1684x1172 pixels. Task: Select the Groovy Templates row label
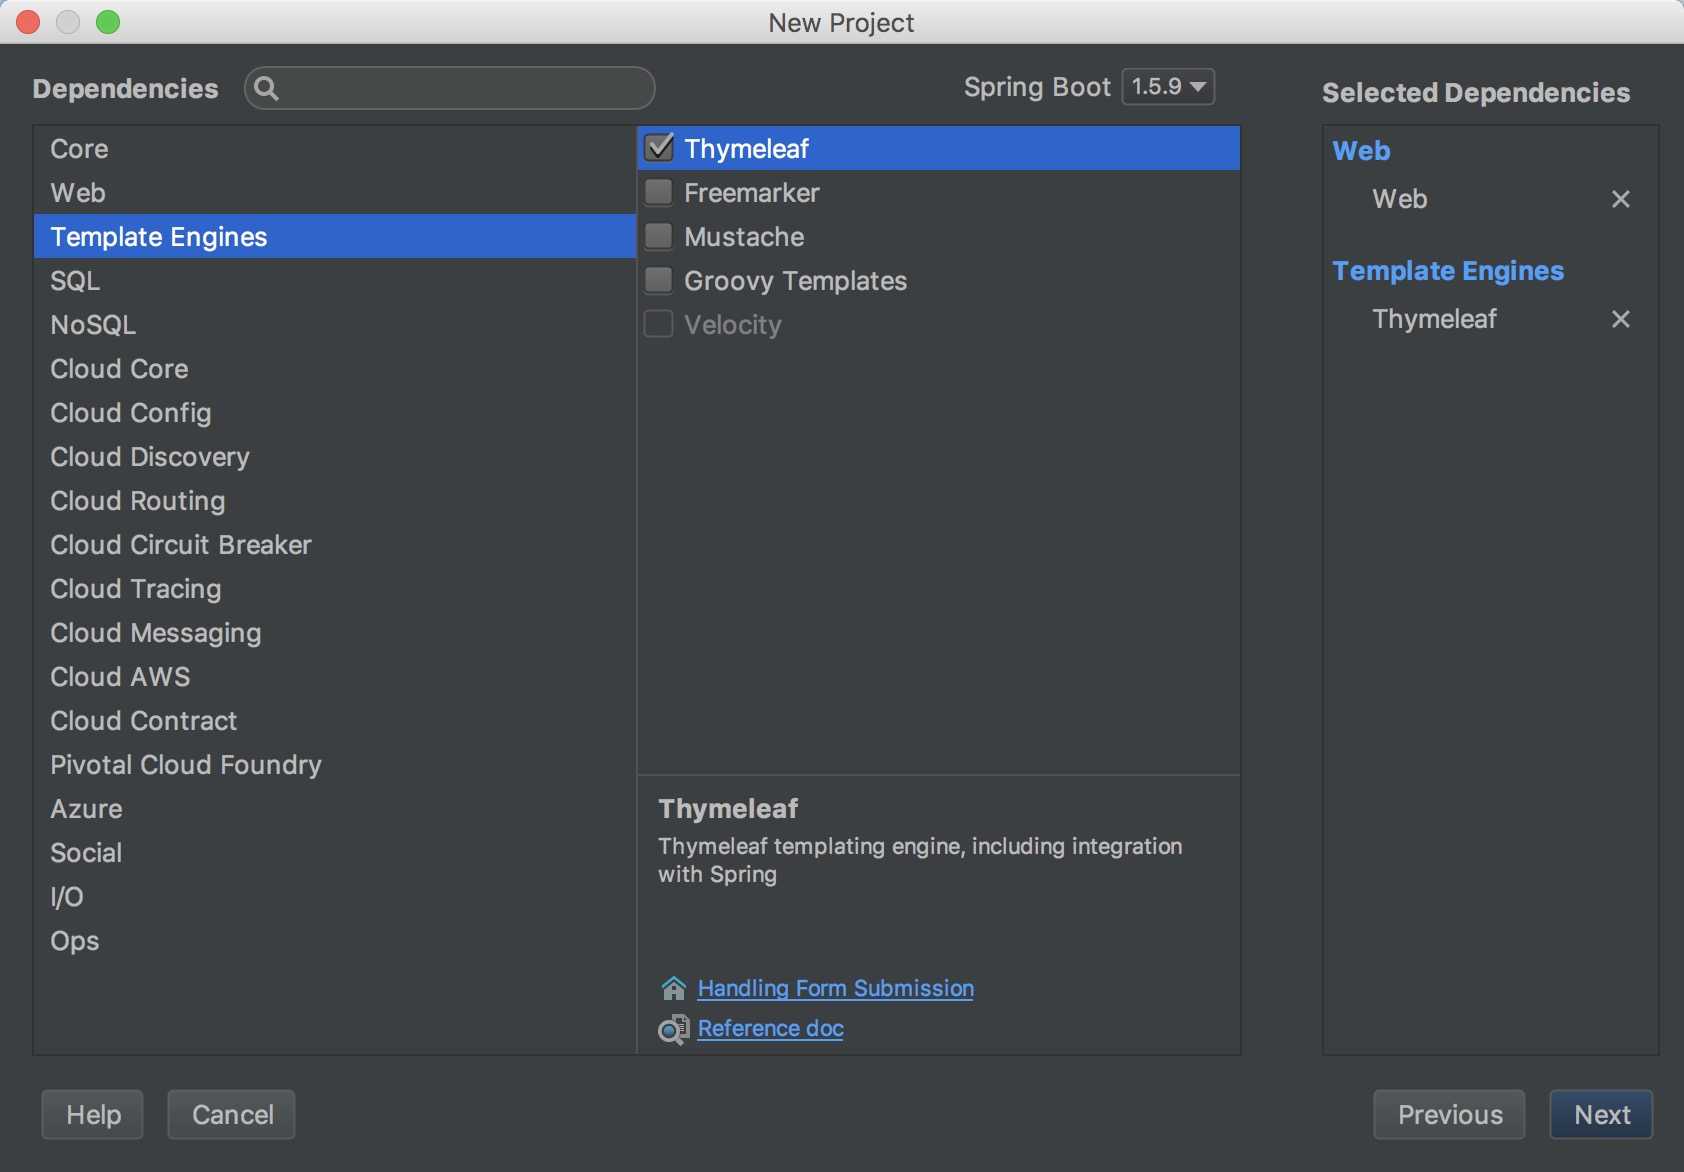796,280
